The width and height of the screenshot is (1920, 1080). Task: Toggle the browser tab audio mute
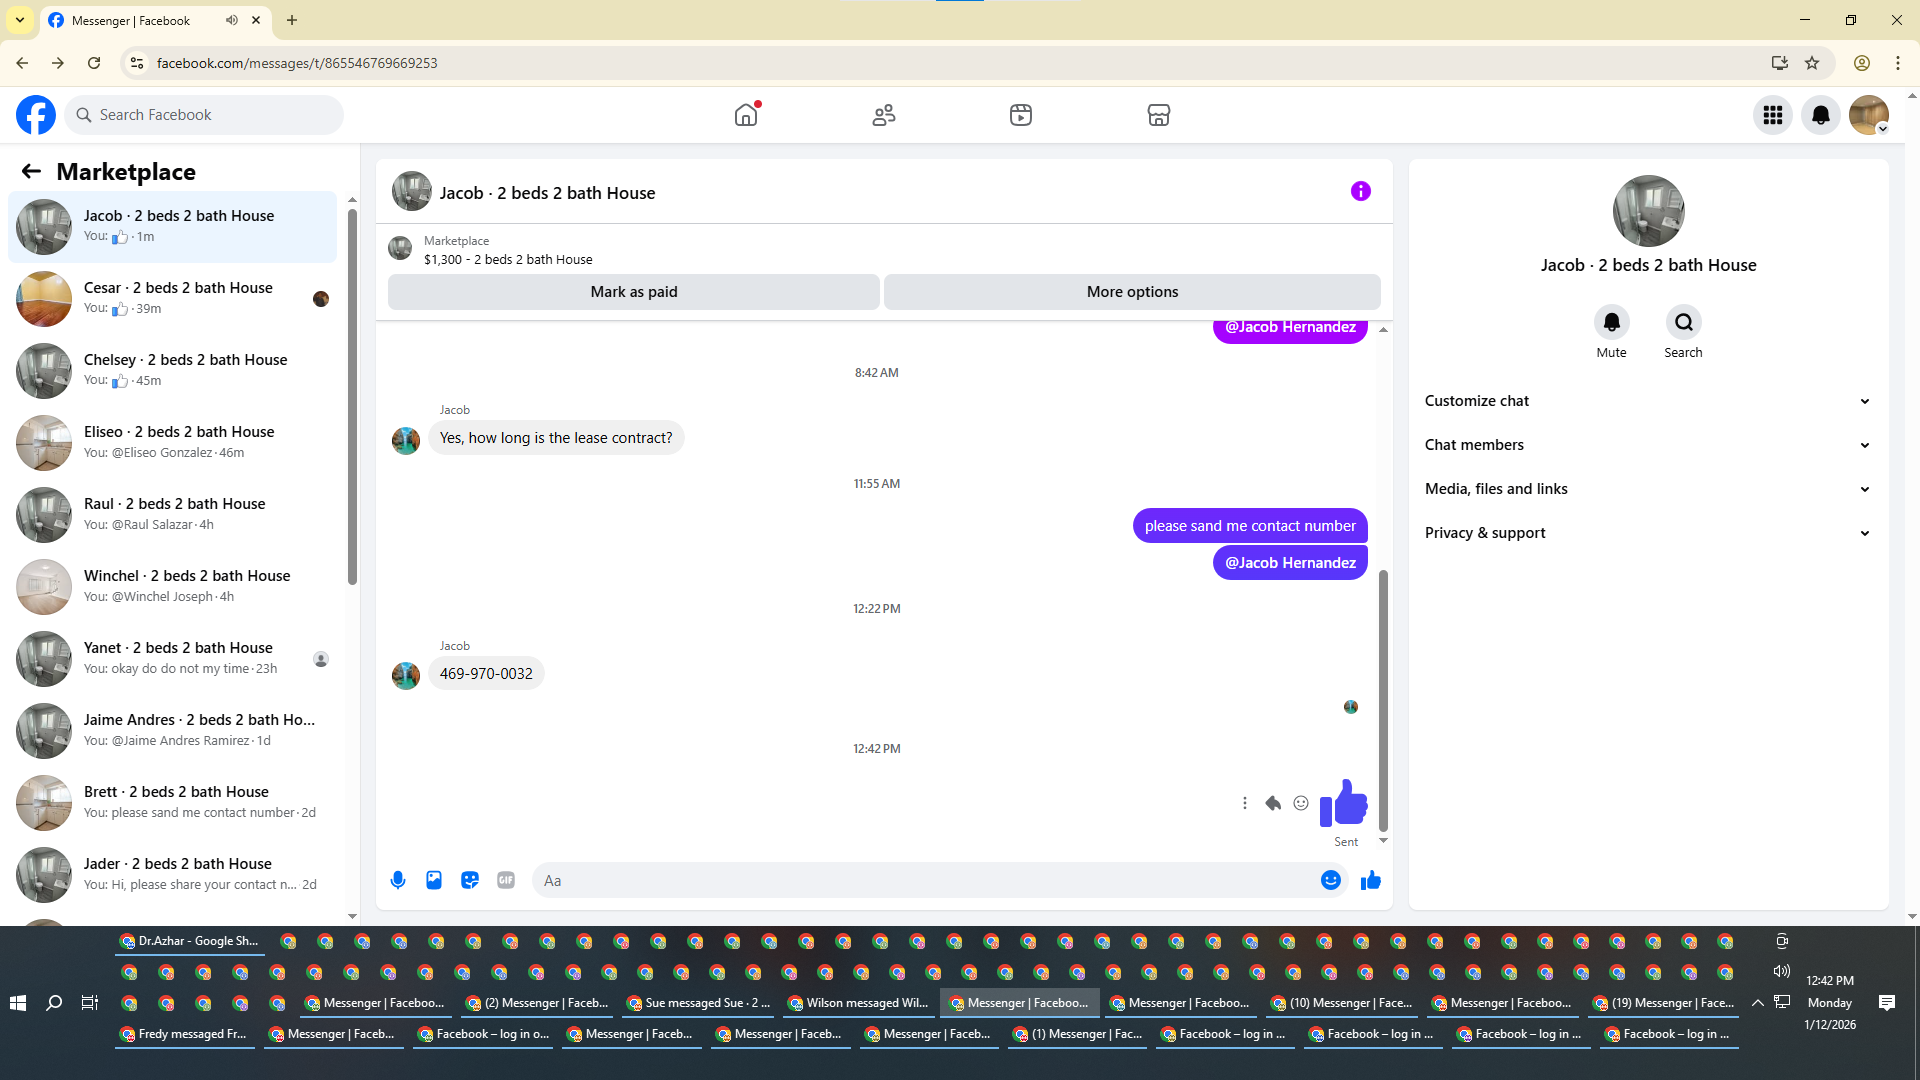coord(232,20)
